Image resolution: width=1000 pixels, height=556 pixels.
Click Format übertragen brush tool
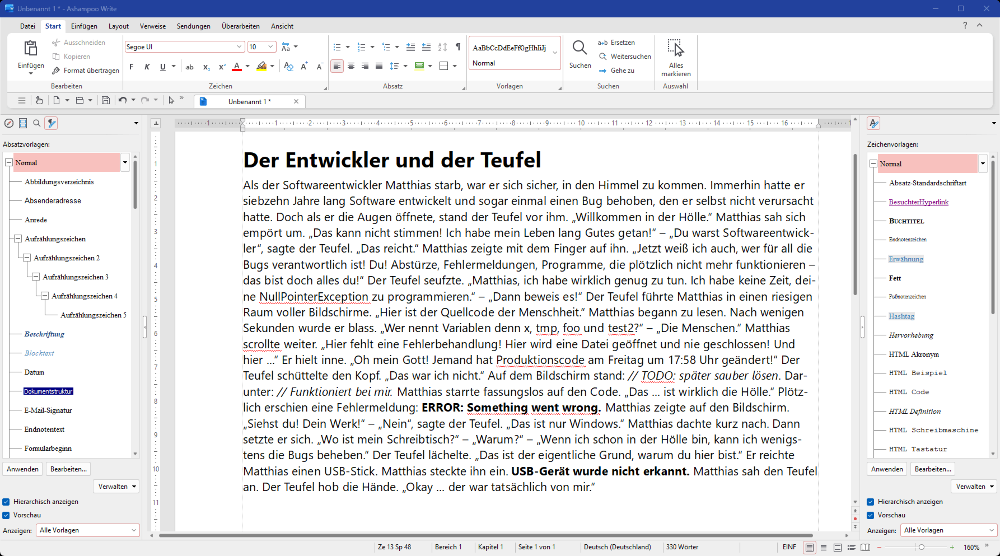coord(85,70)
